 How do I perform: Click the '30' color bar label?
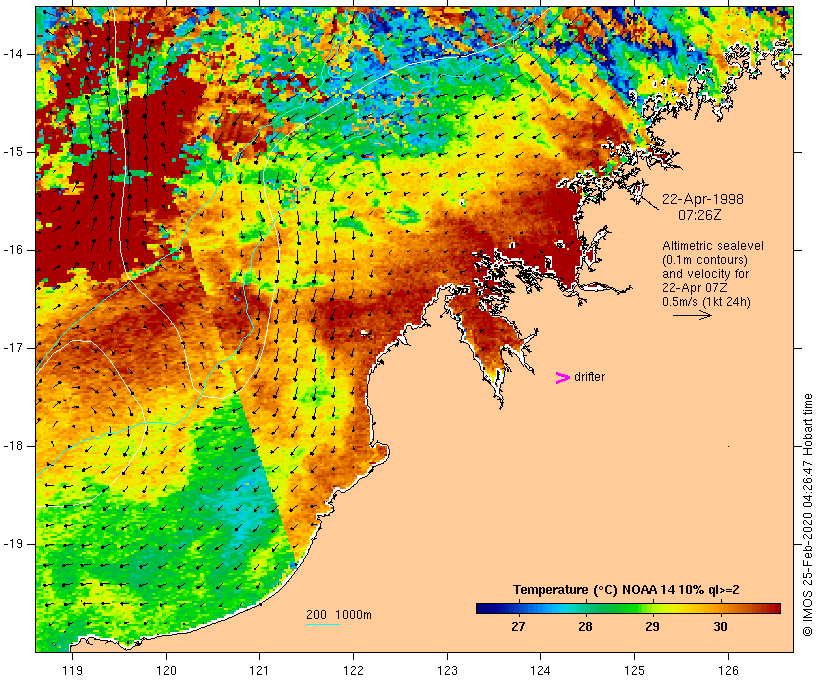(720, 626)
